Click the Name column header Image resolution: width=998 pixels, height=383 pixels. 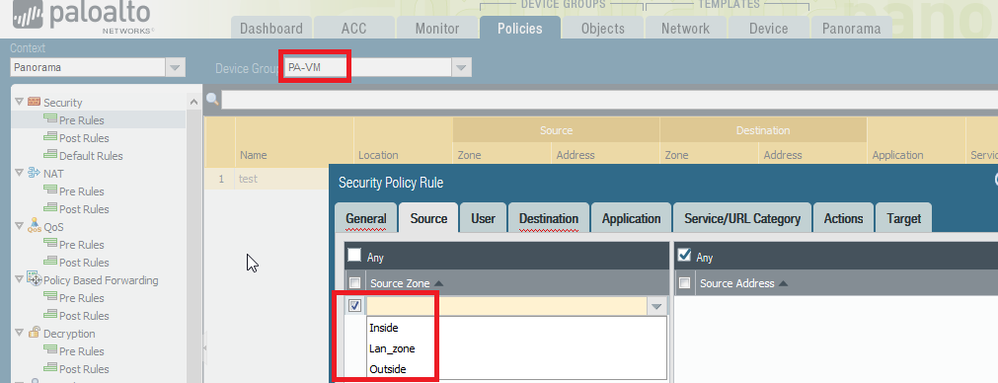253,155
